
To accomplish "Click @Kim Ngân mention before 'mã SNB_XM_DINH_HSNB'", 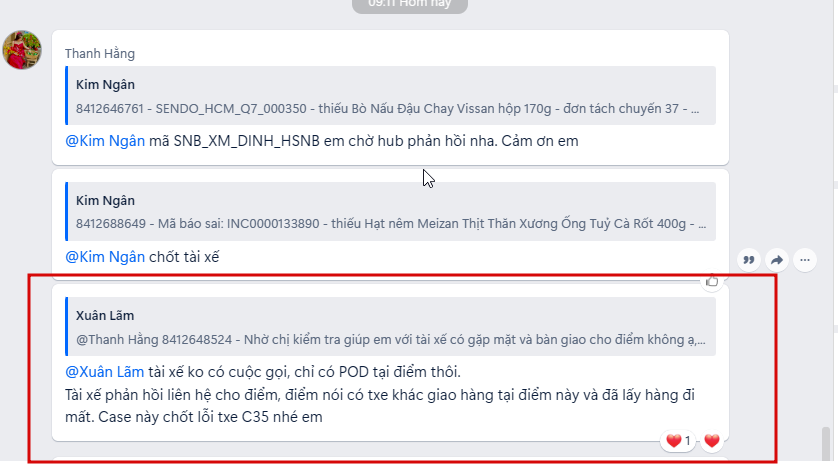I will coord(105,141).
